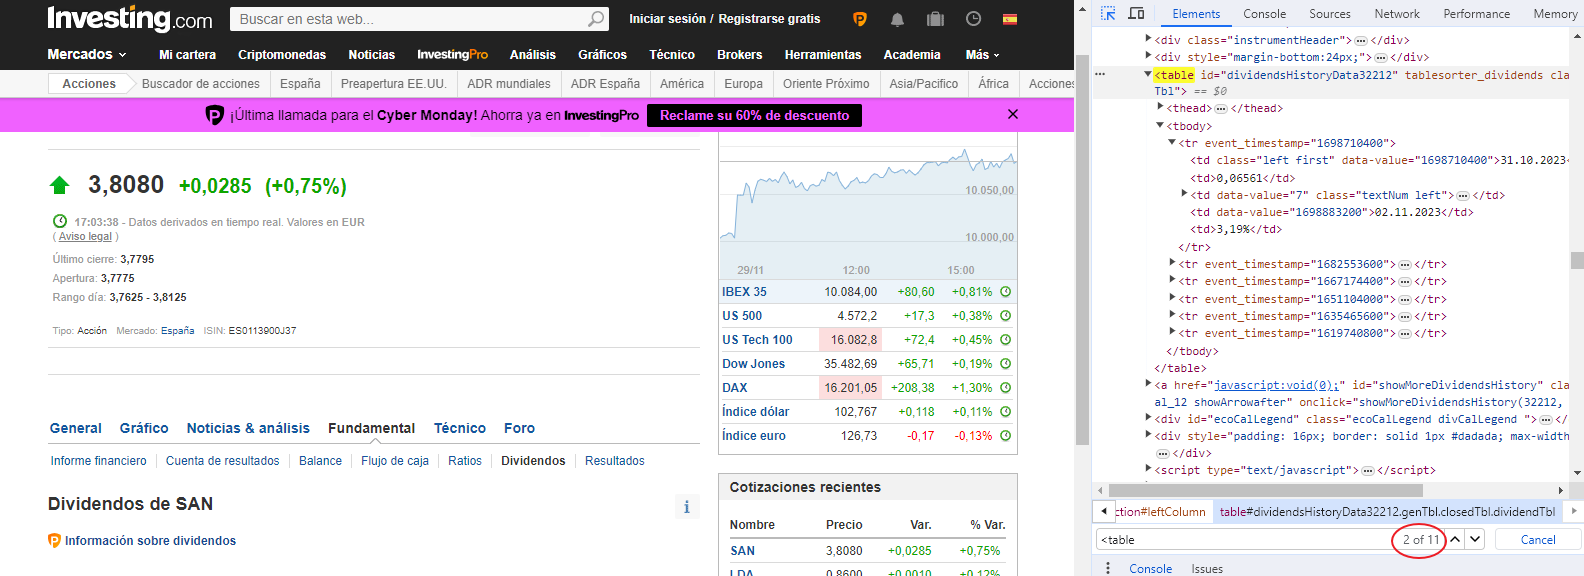Viewport: 1584px width, 576px height.
Task: Switch to the DevTools Console tab
Action: coord(1265,14)
